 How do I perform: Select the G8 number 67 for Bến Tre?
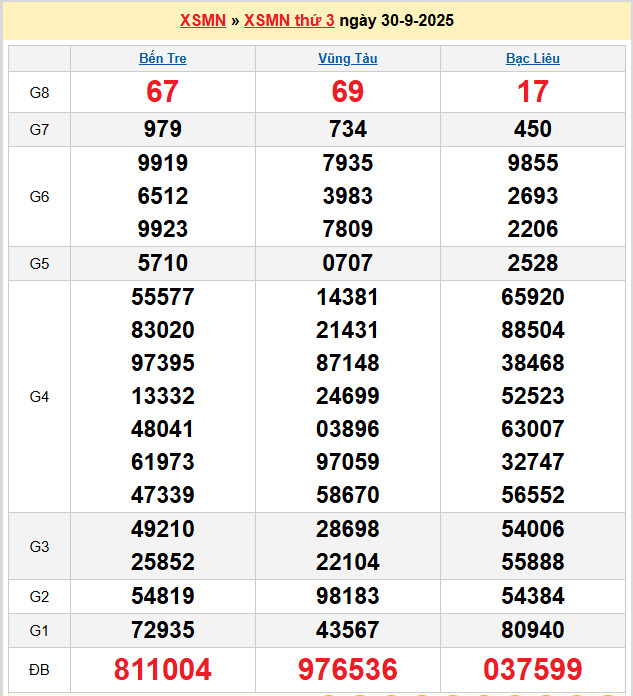[x=162, y=92]
